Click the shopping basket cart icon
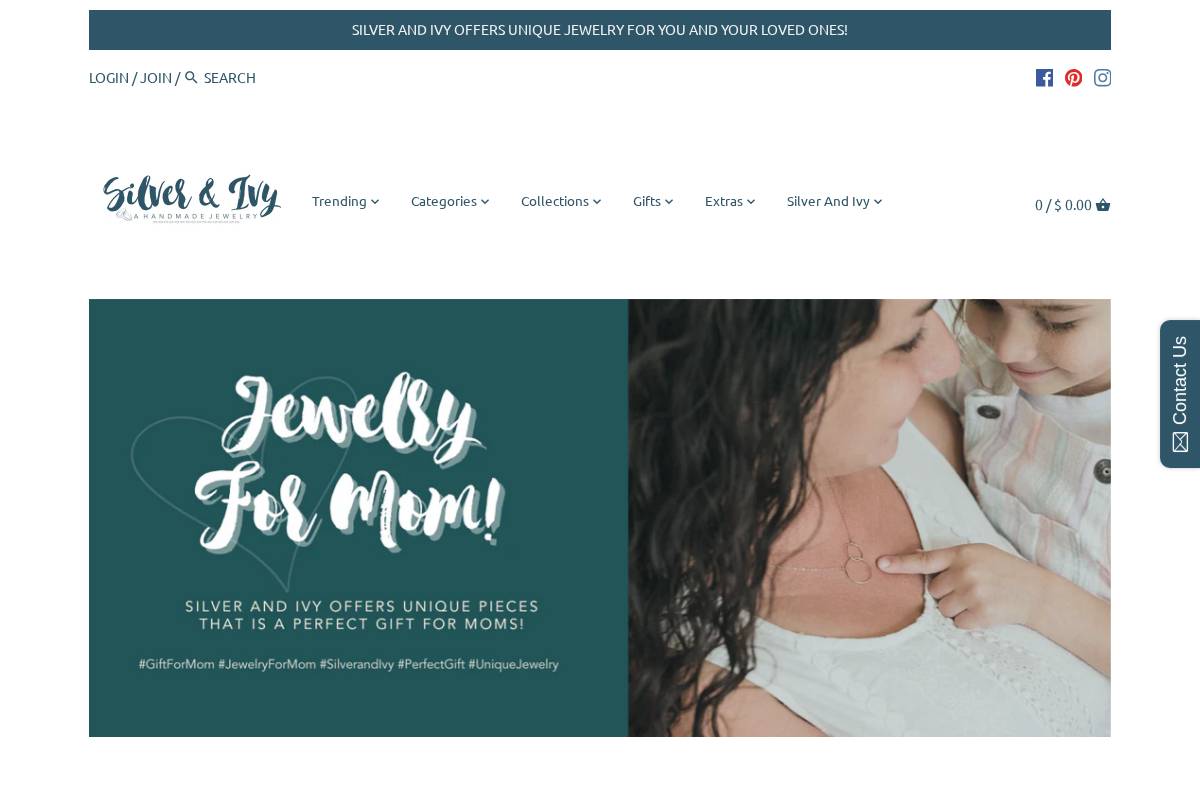This screenshot has width=1200, height=800. coord(1103,205)
